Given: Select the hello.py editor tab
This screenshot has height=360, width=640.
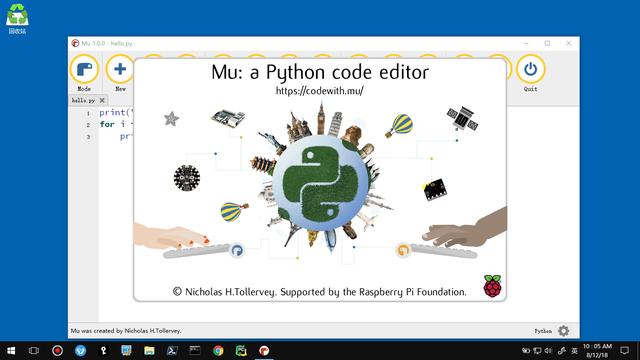Looking at the screenshot, I should (83, 100).
